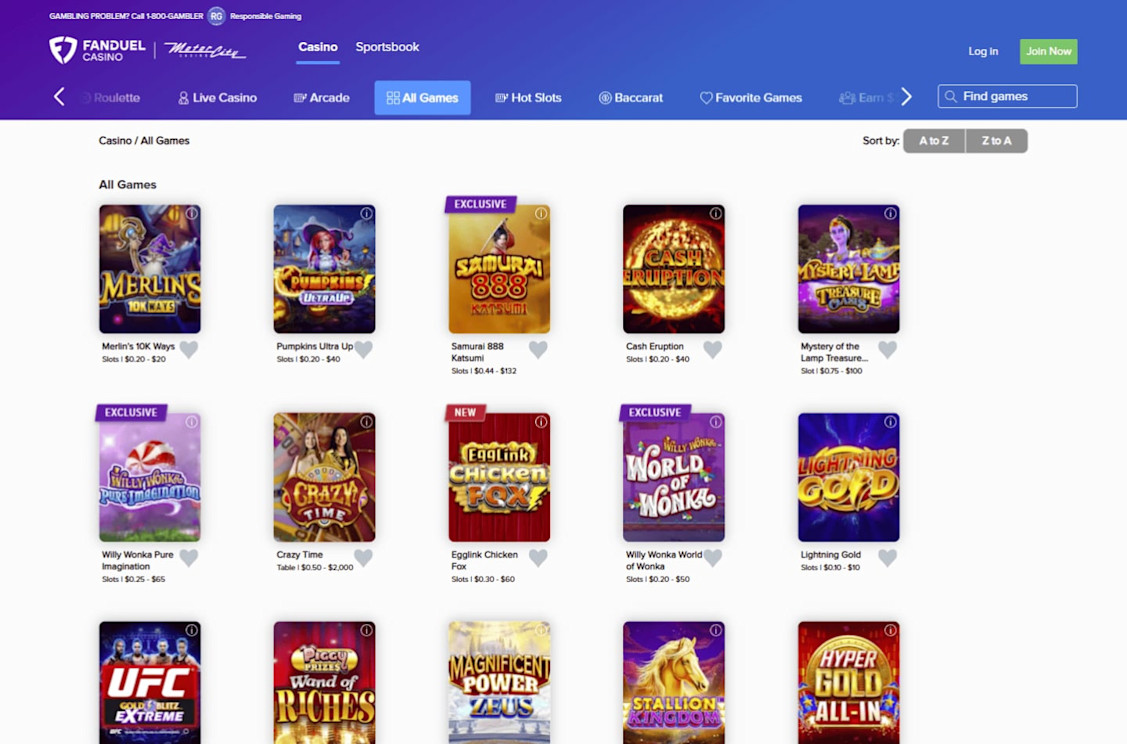Click the search magnifier icon
Image resolution: width=1127 pixels, height=744 pixels.
(x=950, y=96)
